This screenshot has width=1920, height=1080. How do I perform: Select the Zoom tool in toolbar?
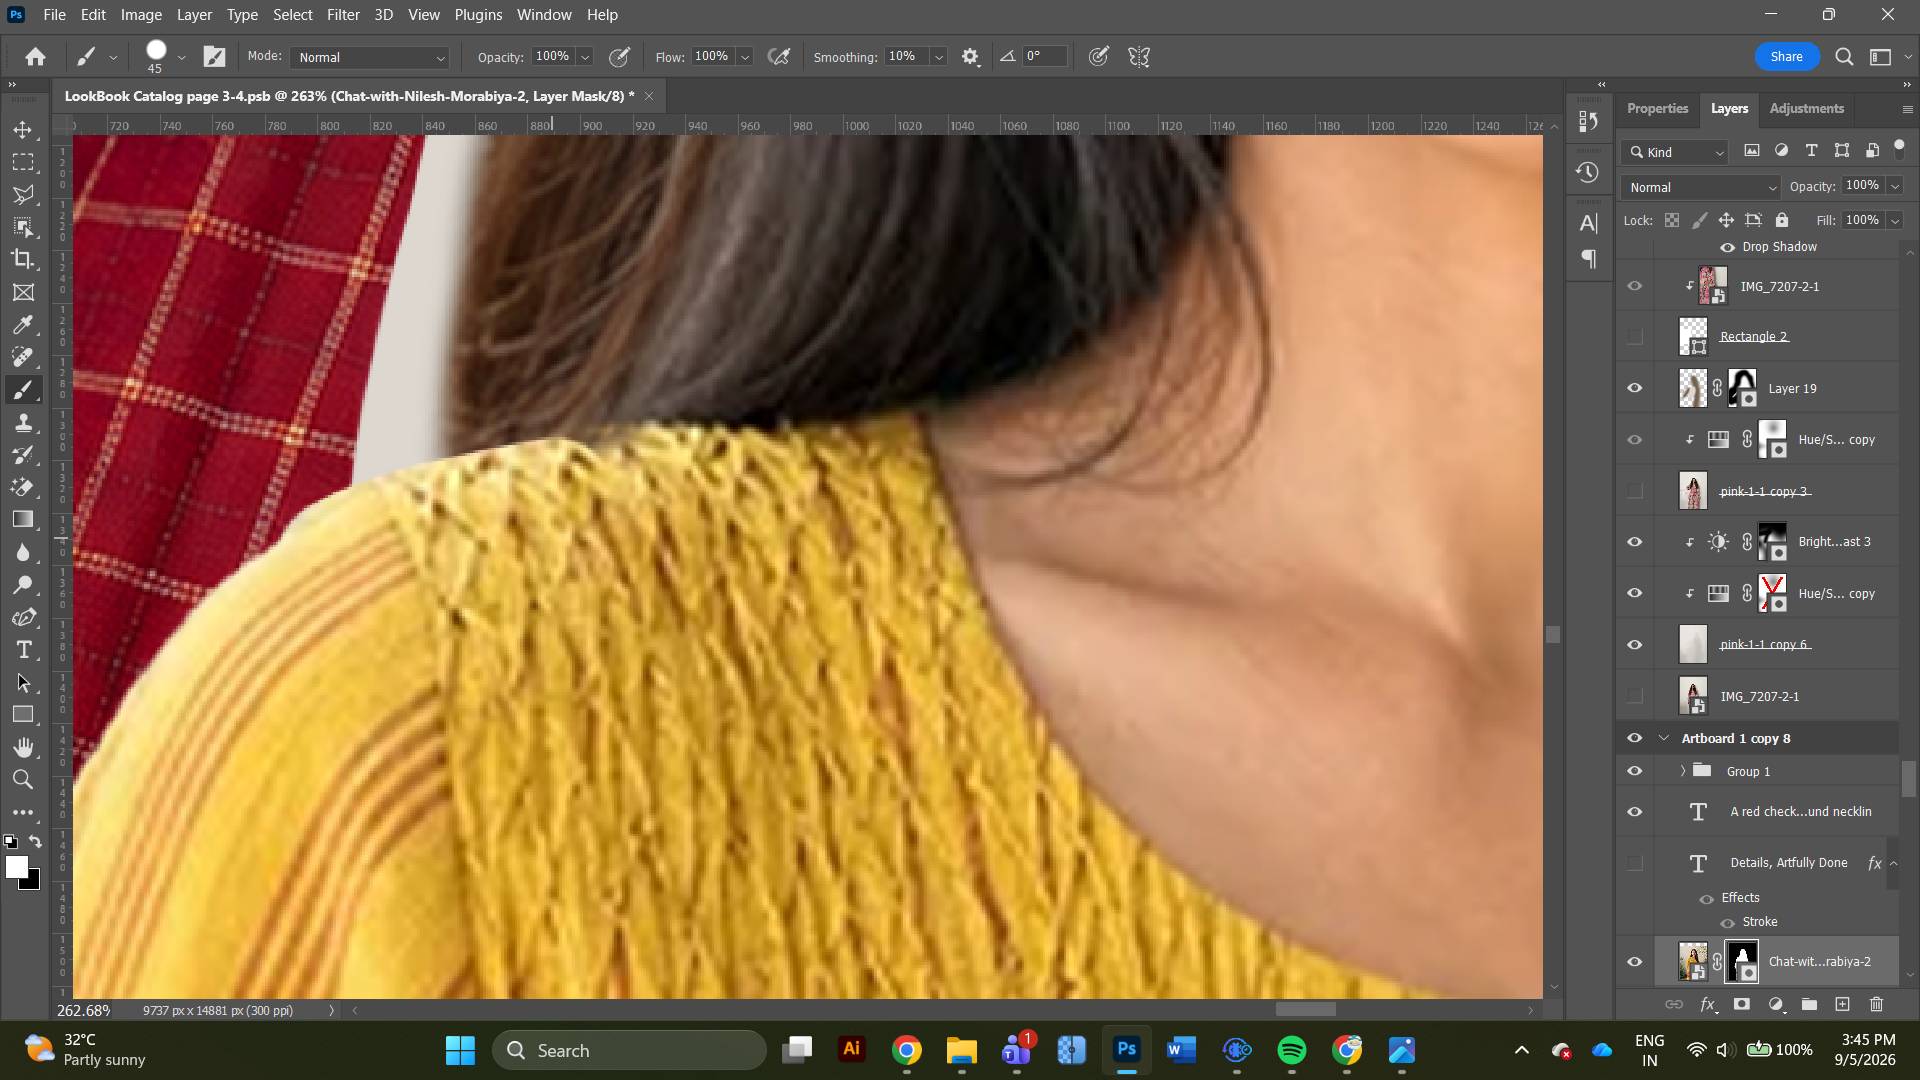click(x=23, y=780)
